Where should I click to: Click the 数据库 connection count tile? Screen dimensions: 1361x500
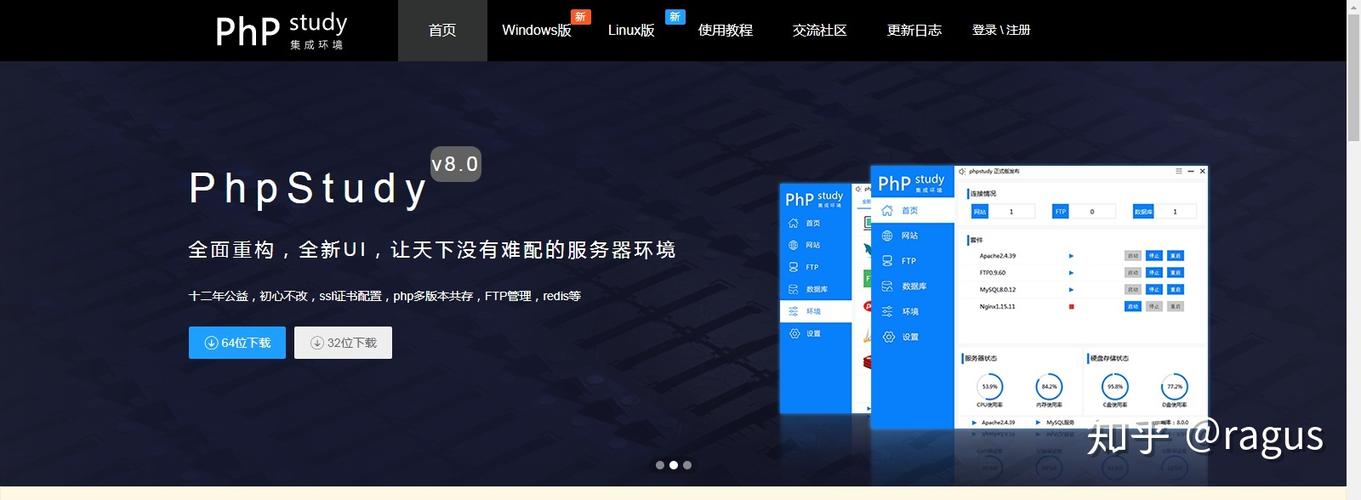coord(1165,211)
